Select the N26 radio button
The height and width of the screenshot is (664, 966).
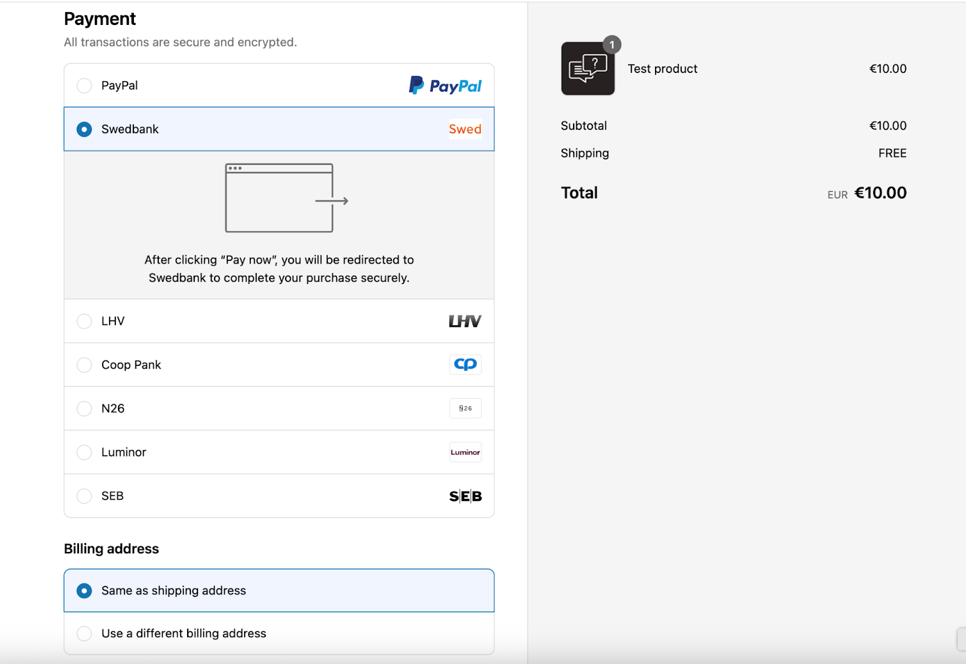[84, 408]
